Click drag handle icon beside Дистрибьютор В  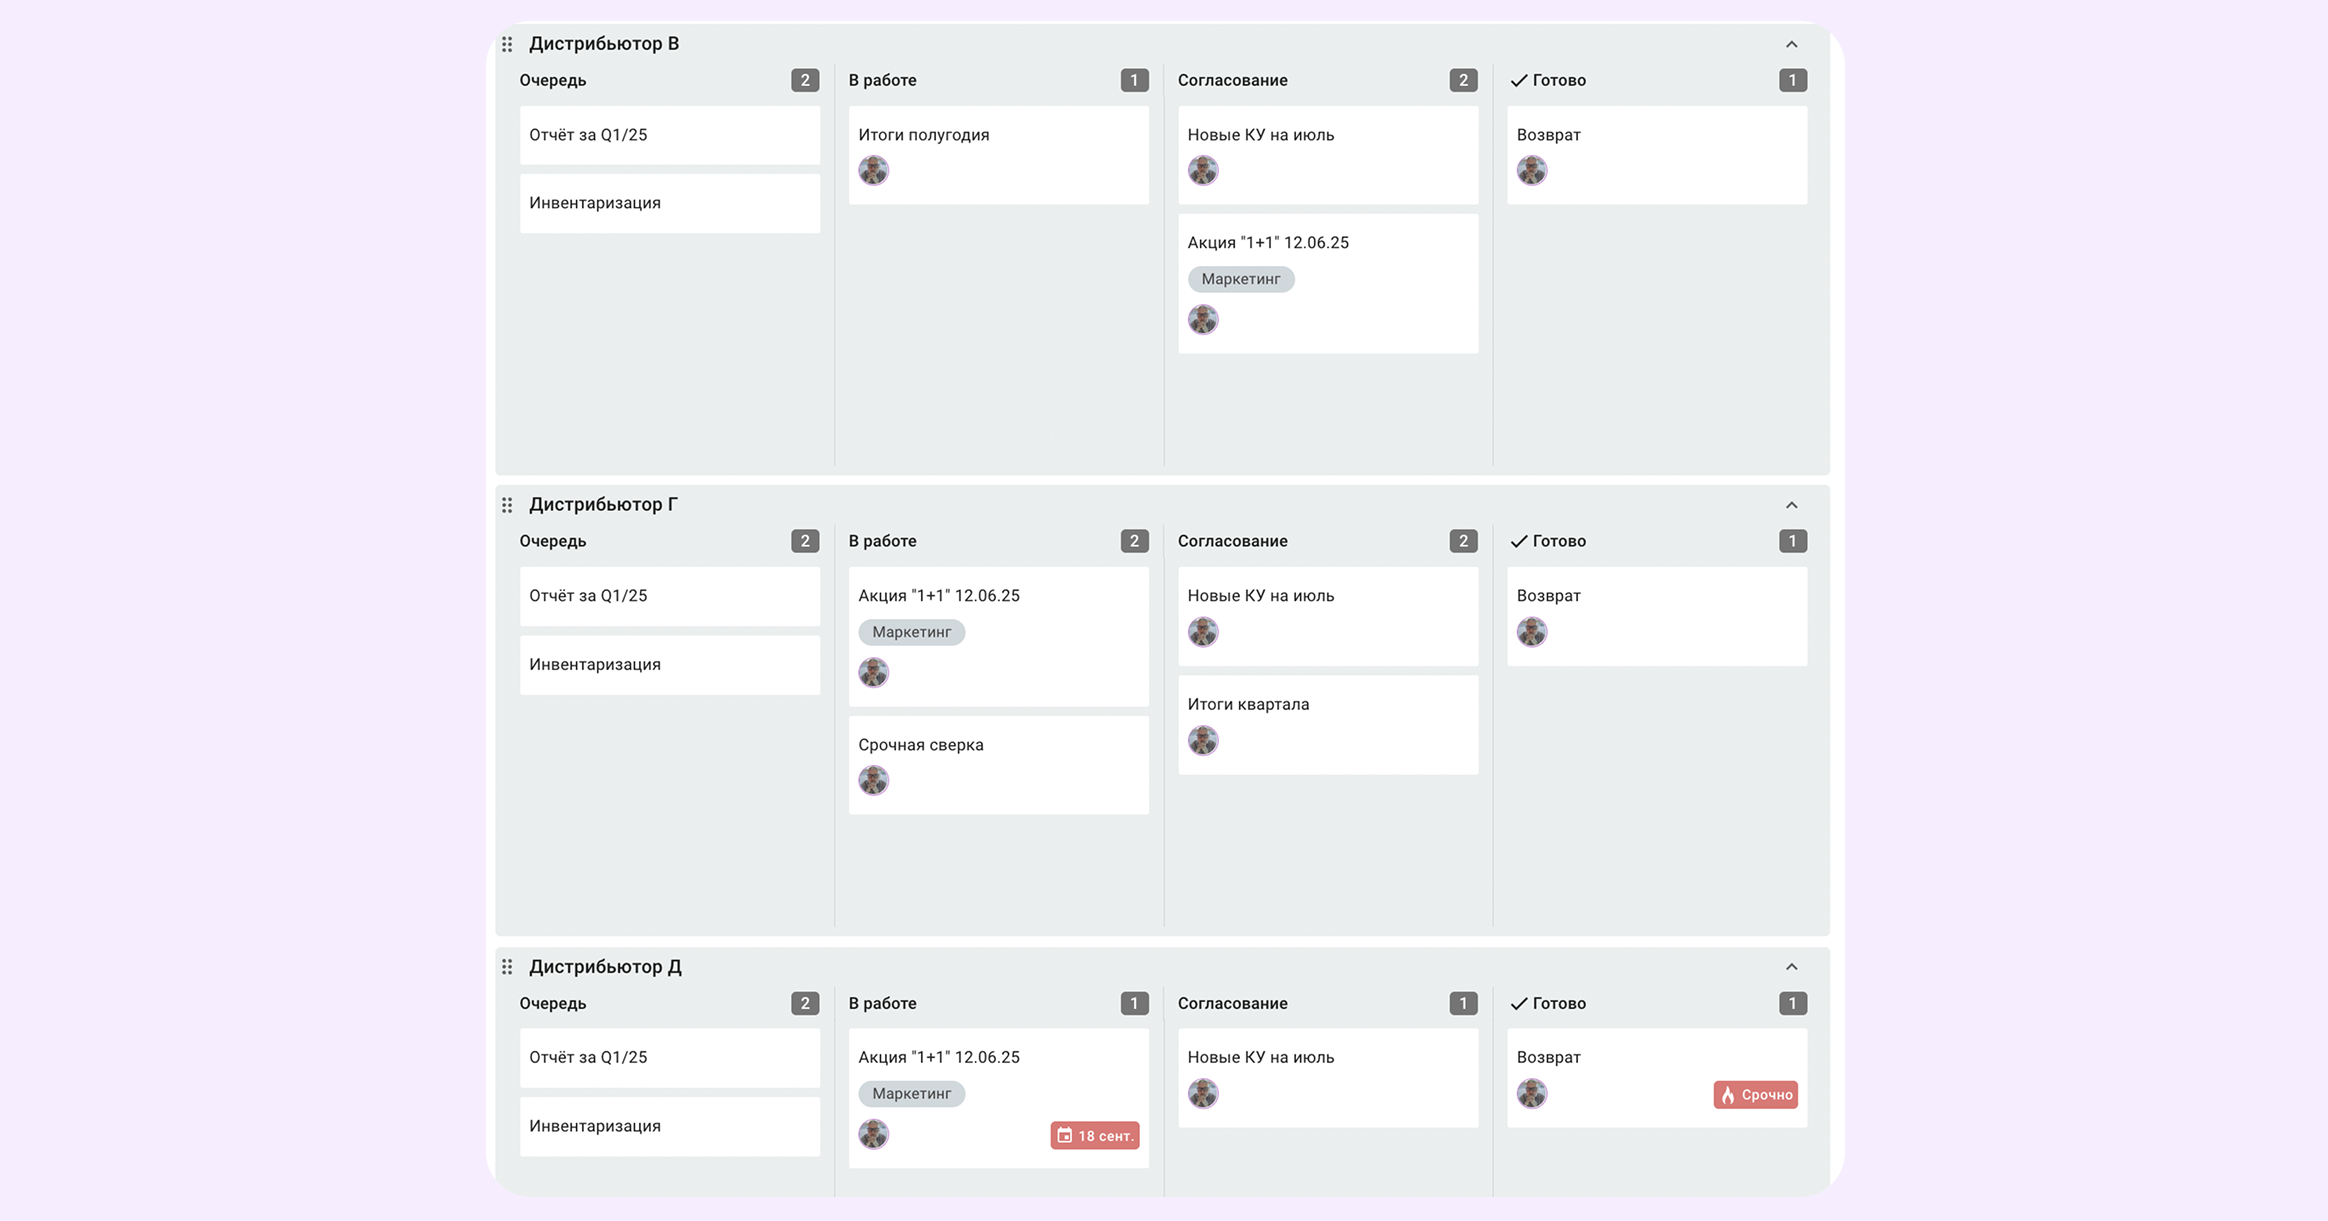[x=507, y=44]
